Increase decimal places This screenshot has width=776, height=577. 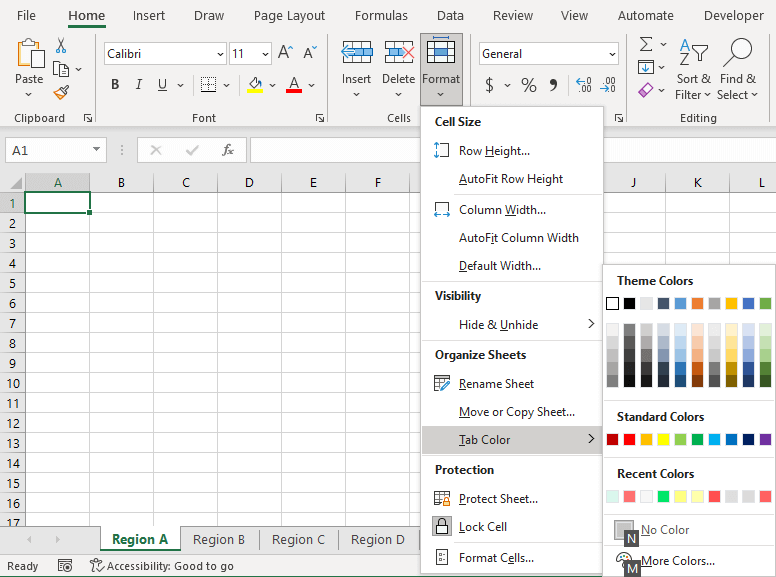583,85
